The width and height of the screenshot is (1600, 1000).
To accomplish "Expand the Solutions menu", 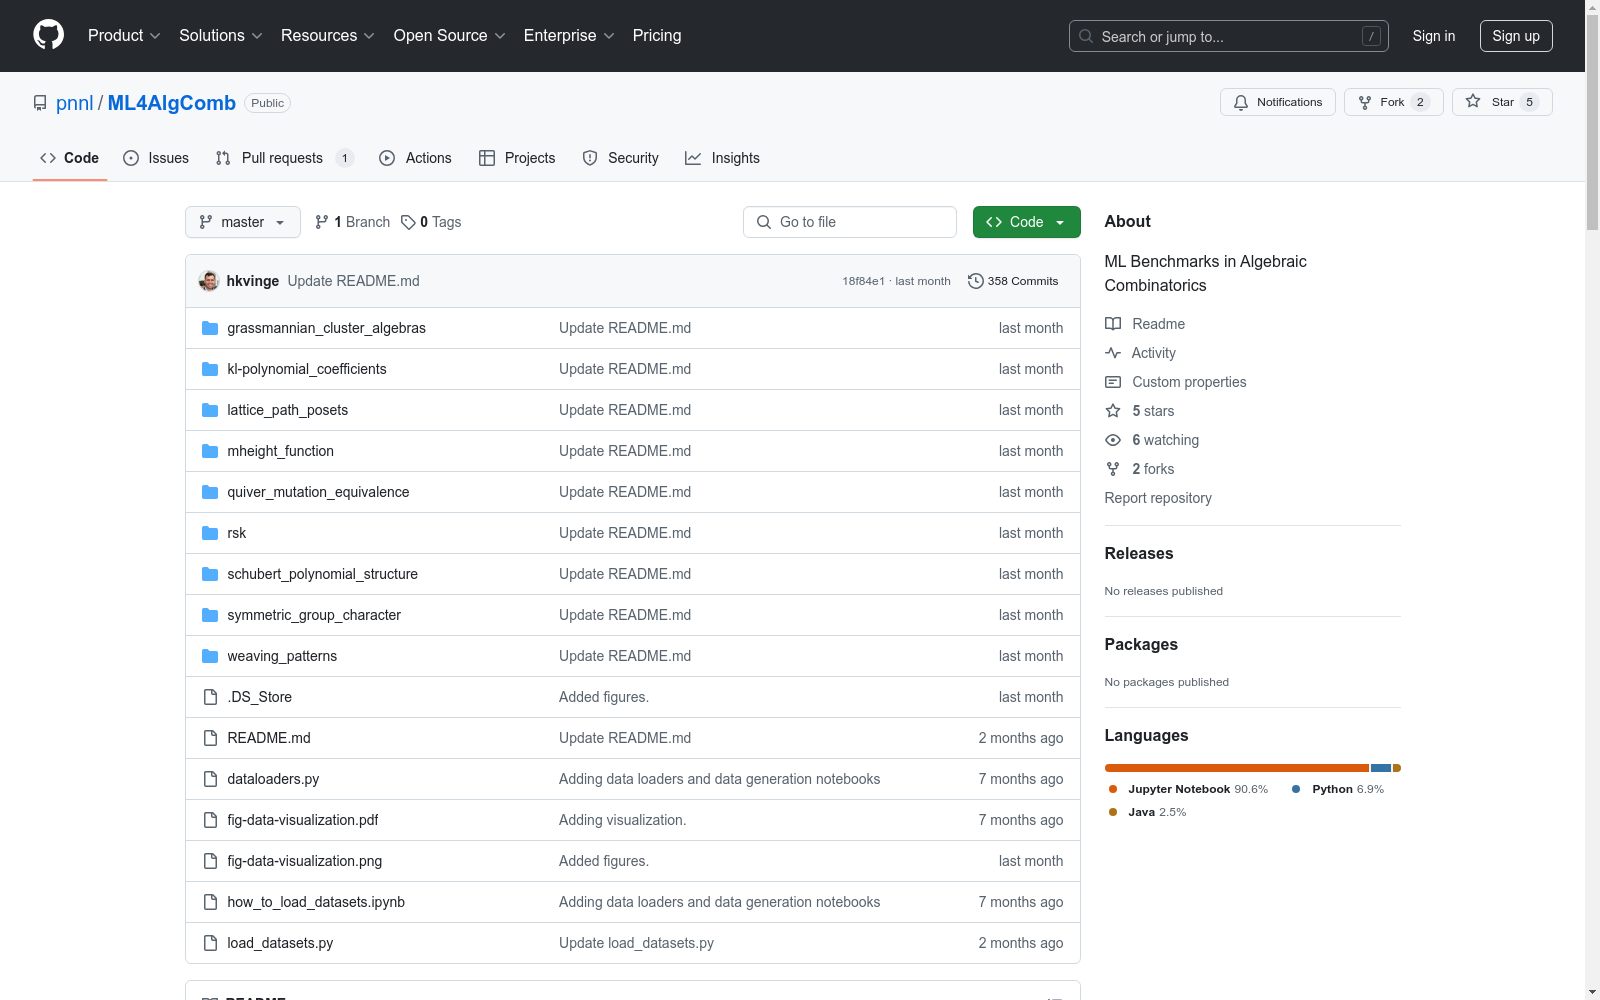I will pos(221,35).
